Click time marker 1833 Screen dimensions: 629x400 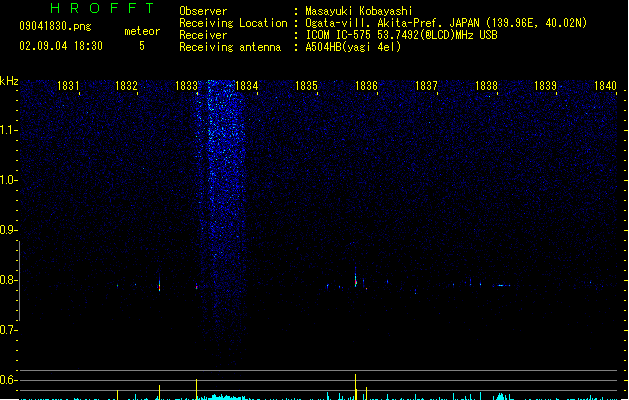click(187, 86)
